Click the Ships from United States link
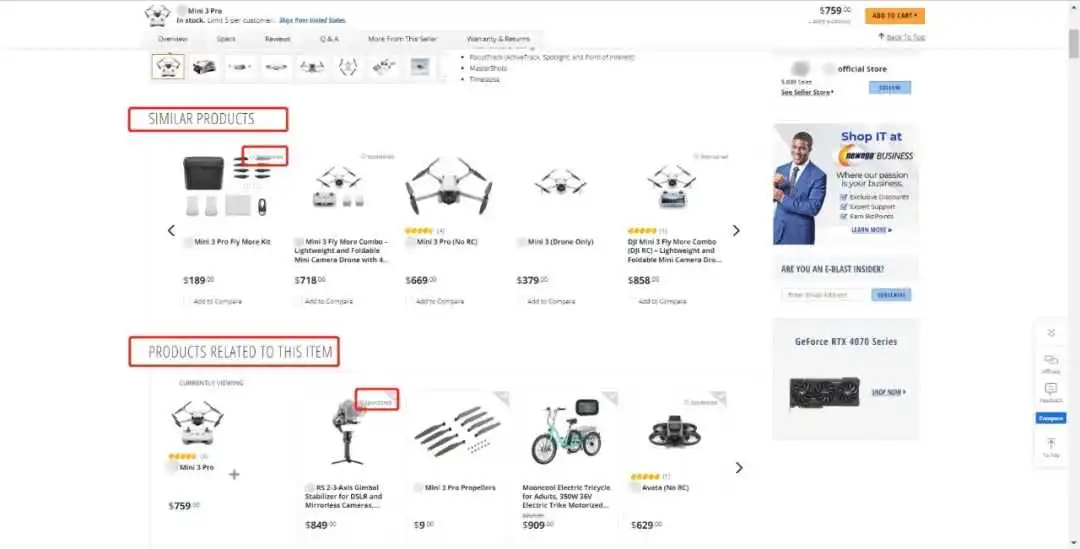1080x549 pixels. coord(312,21)
